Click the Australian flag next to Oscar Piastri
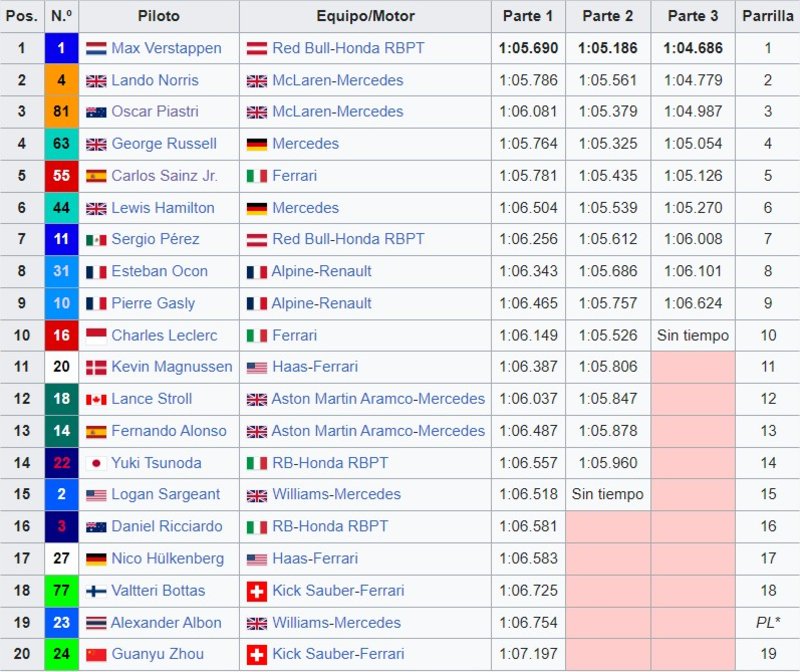The image size is (800, 672). (96, 112)
